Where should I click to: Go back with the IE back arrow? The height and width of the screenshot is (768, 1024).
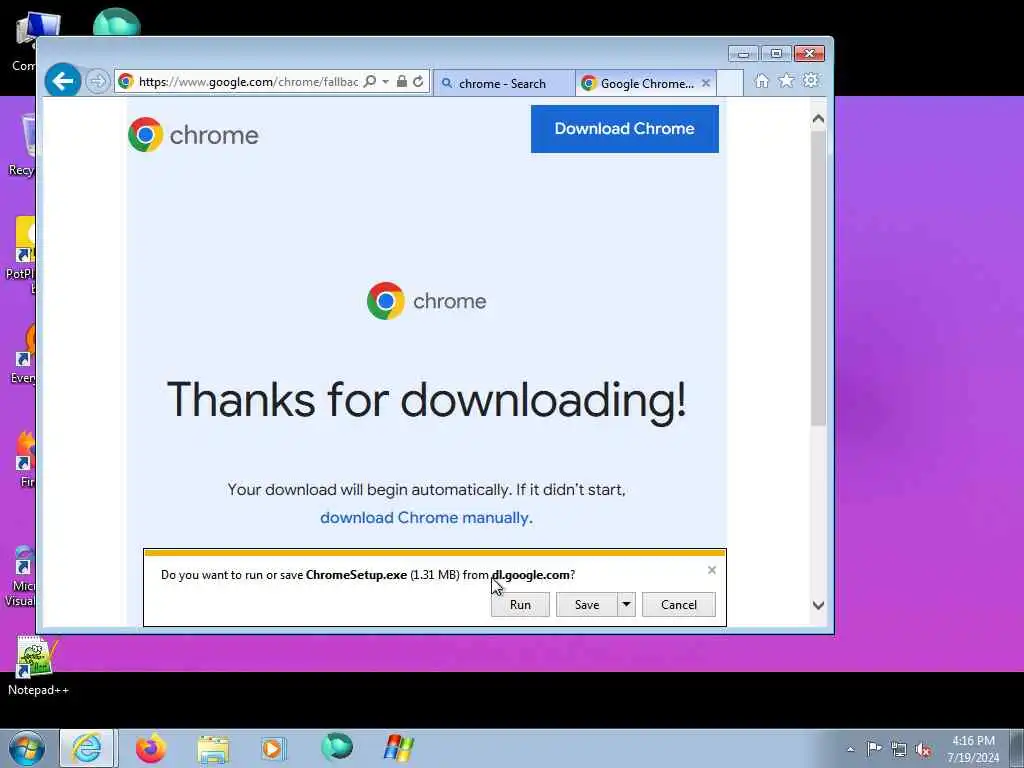(x=63, y=81)
